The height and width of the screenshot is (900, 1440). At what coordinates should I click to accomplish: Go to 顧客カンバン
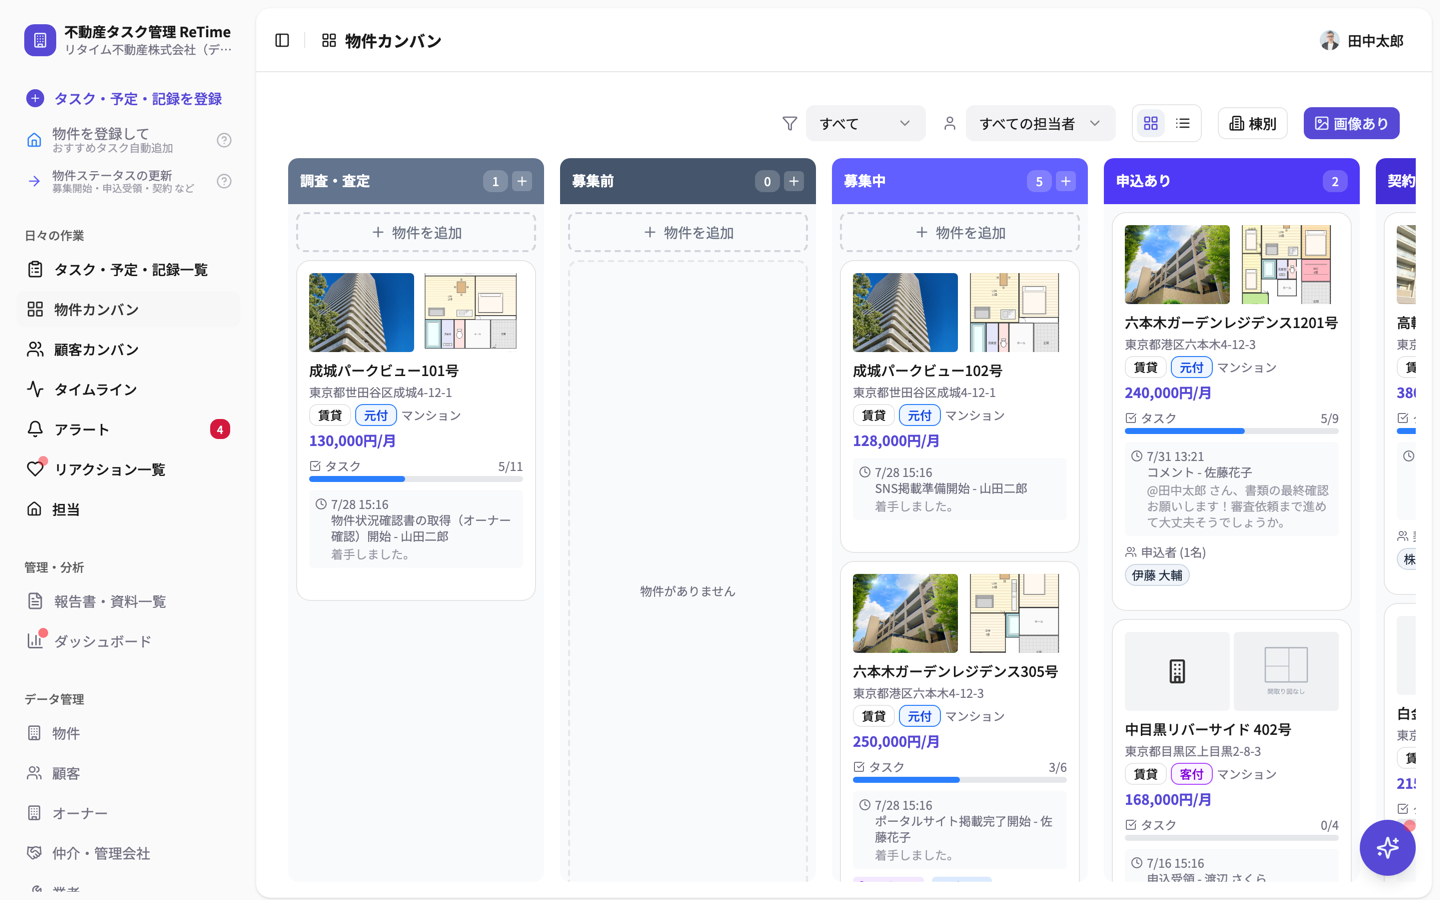128,349
